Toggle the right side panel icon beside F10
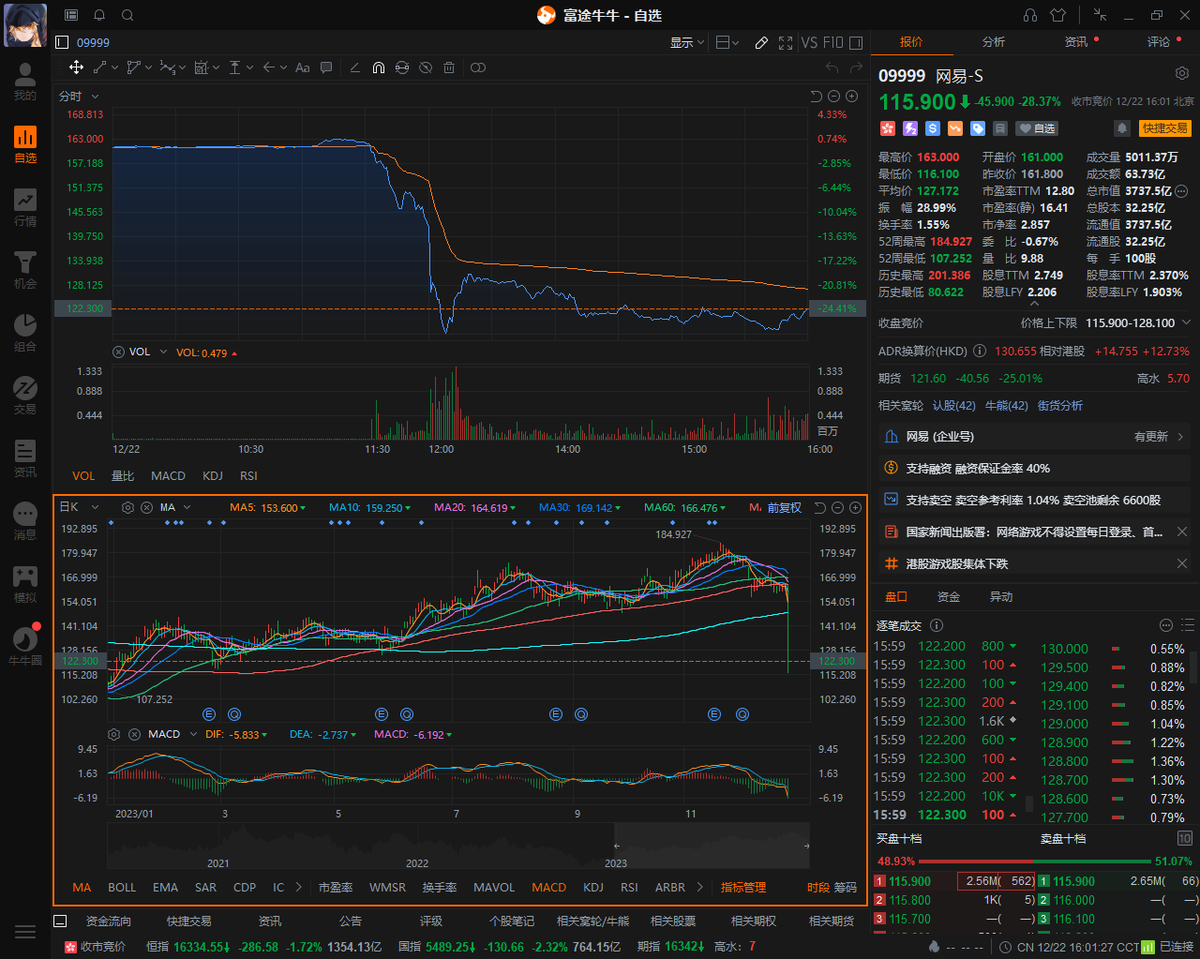 [858, 43]
